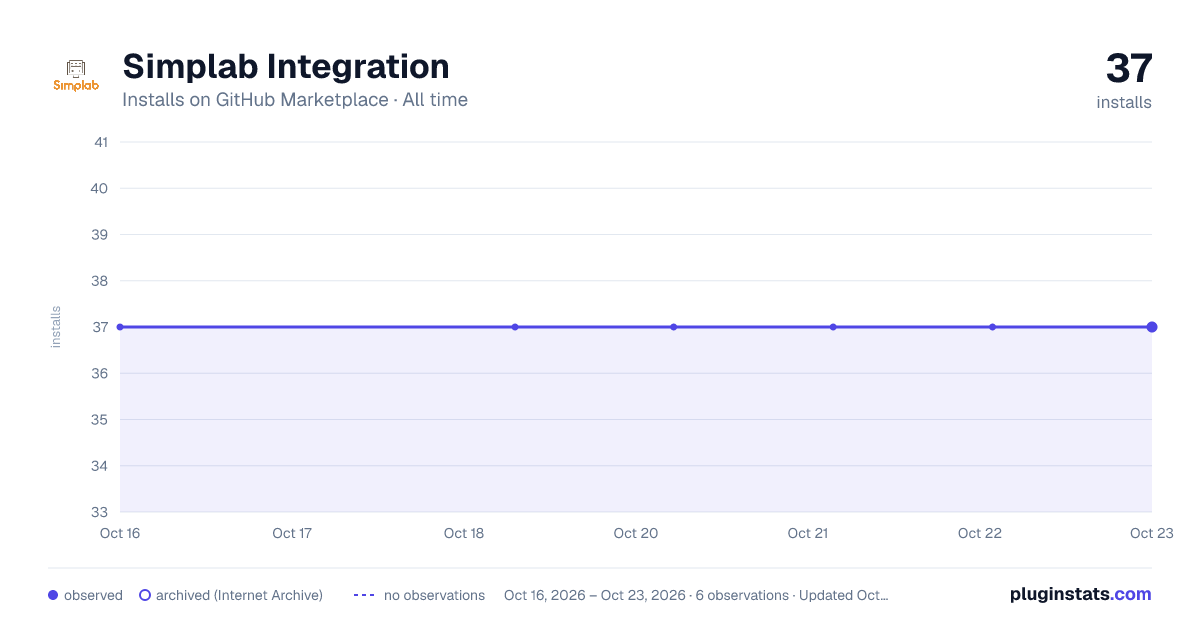Click the 41 y-axis label

click(x=101, y=142)
